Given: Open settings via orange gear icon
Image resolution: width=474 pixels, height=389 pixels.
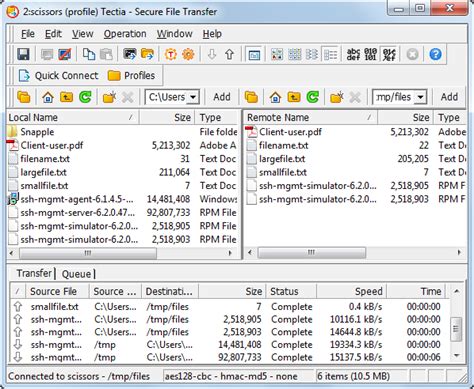Looking at the screenshot, I should (x=188, y=54).
